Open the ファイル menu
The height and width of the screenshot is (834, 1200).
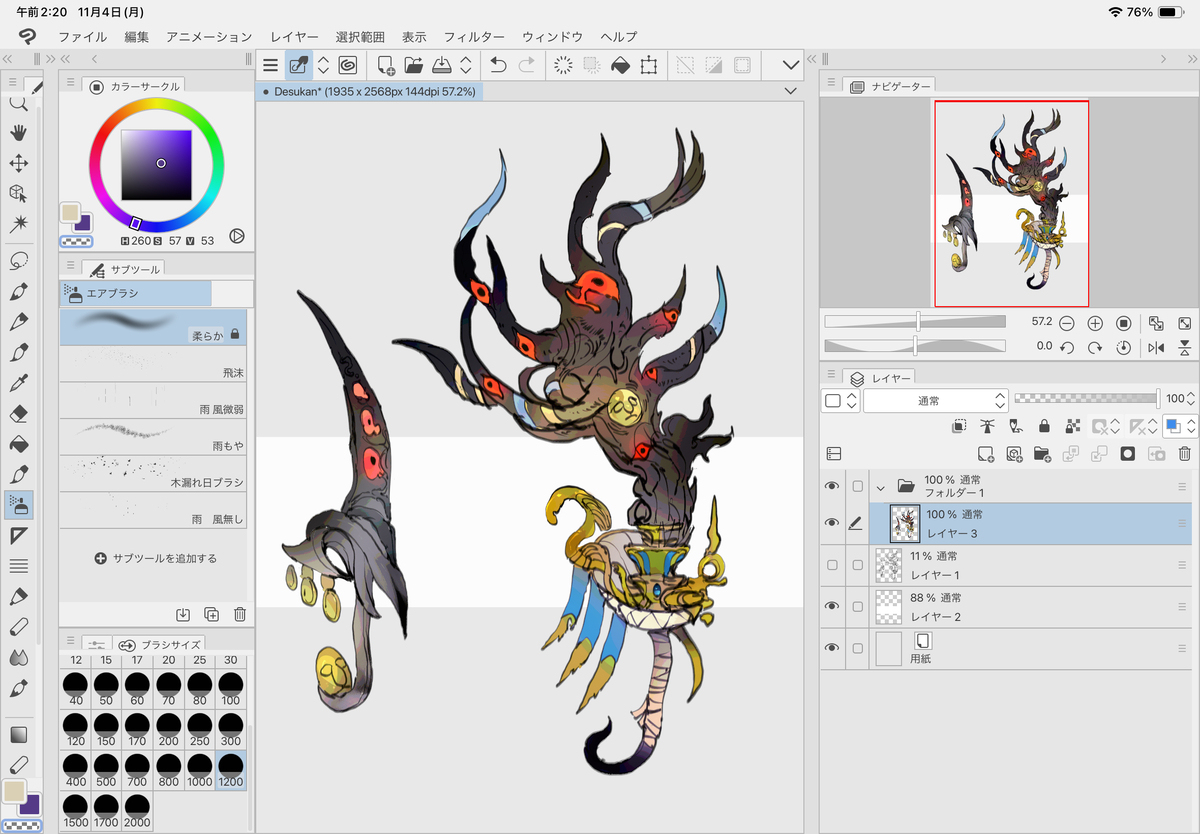pyautogui.click(x=83, y=37)
